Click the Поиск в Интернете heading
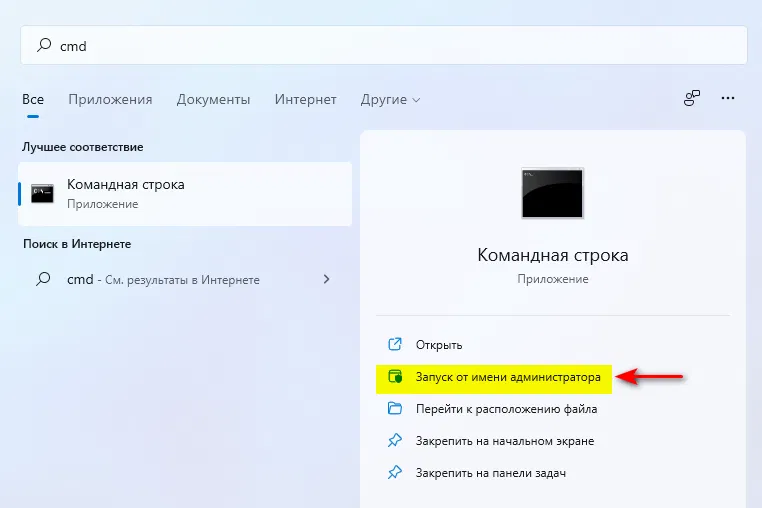Screen dimensions: 762x508 (x=77, y=244)
